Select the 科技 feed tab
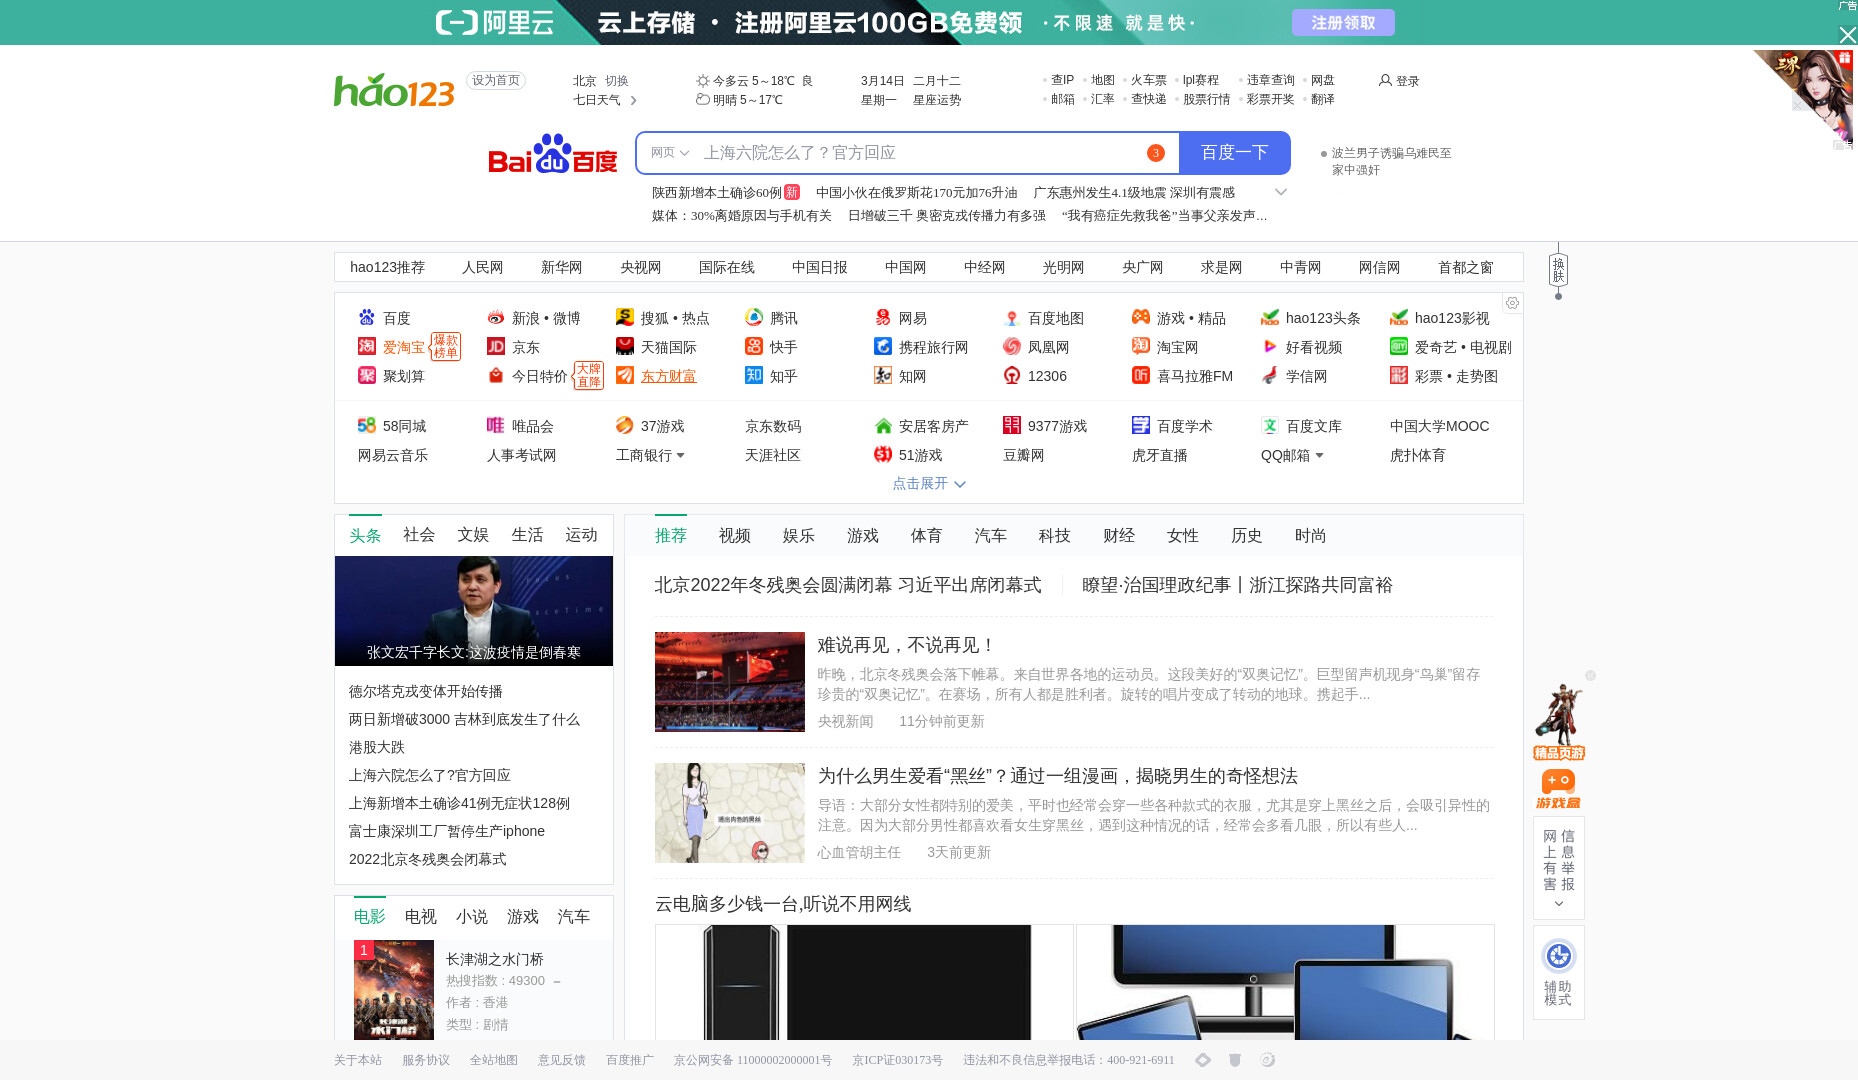 coord(1055,536)
